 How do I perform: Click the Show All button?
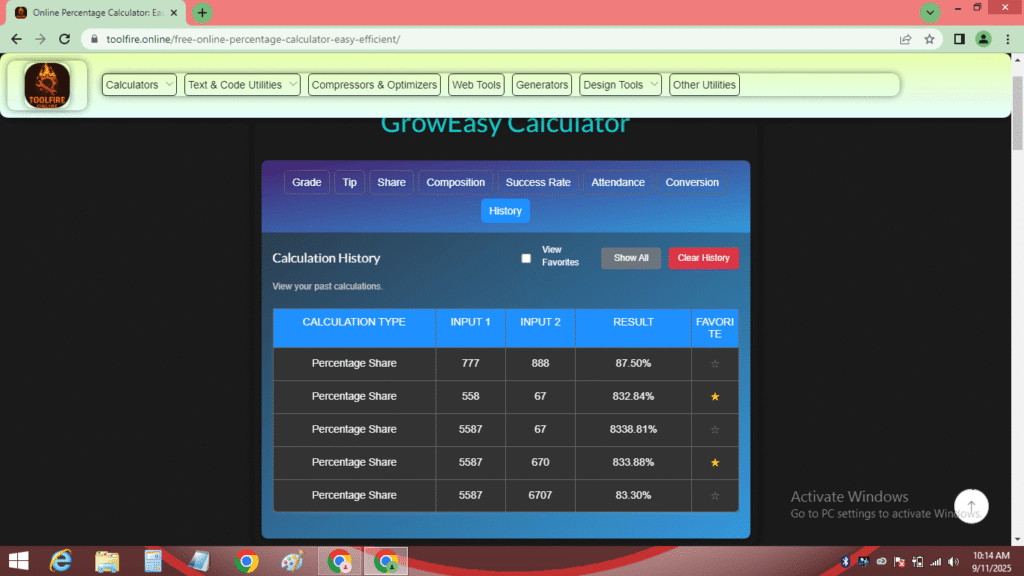pos(630,258)
